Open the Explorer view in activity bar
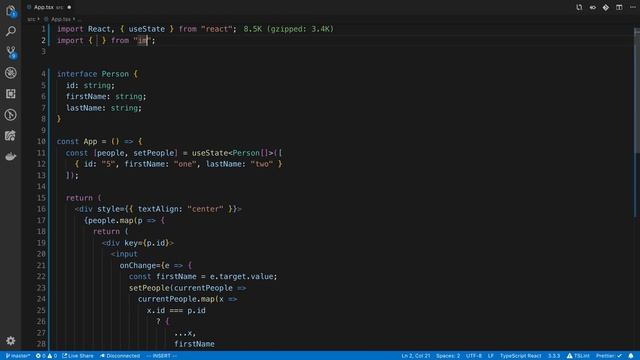 [11, 11]
